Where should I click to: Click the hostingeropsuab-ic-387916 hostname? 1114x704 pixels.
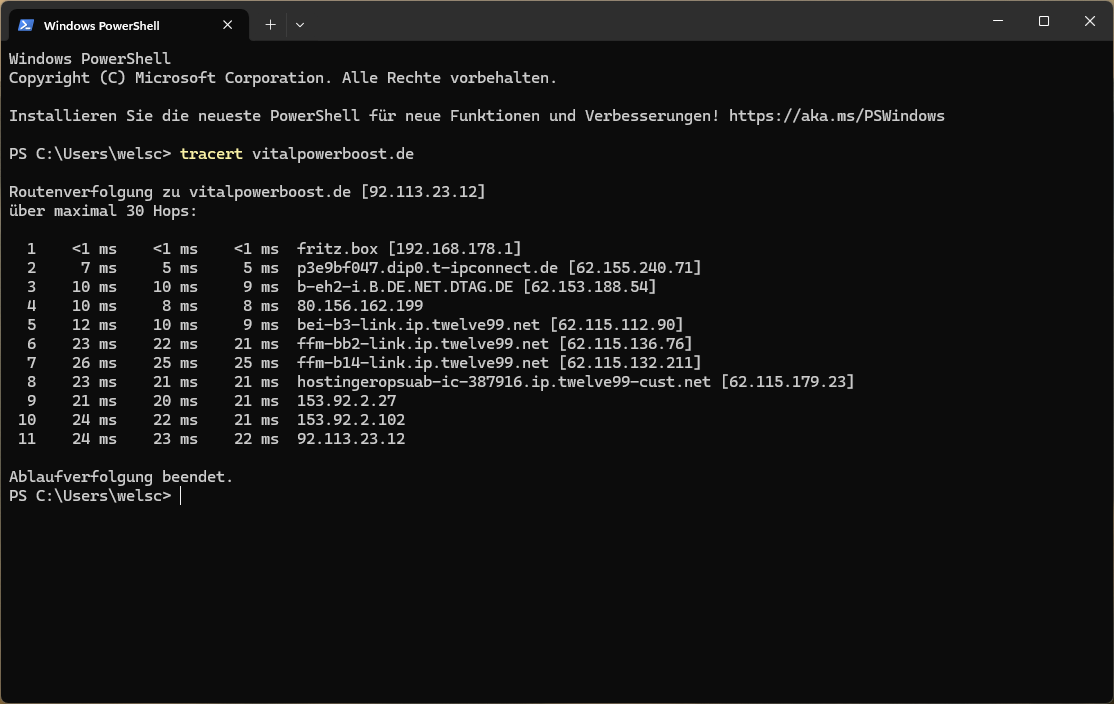tap(504, 382)
